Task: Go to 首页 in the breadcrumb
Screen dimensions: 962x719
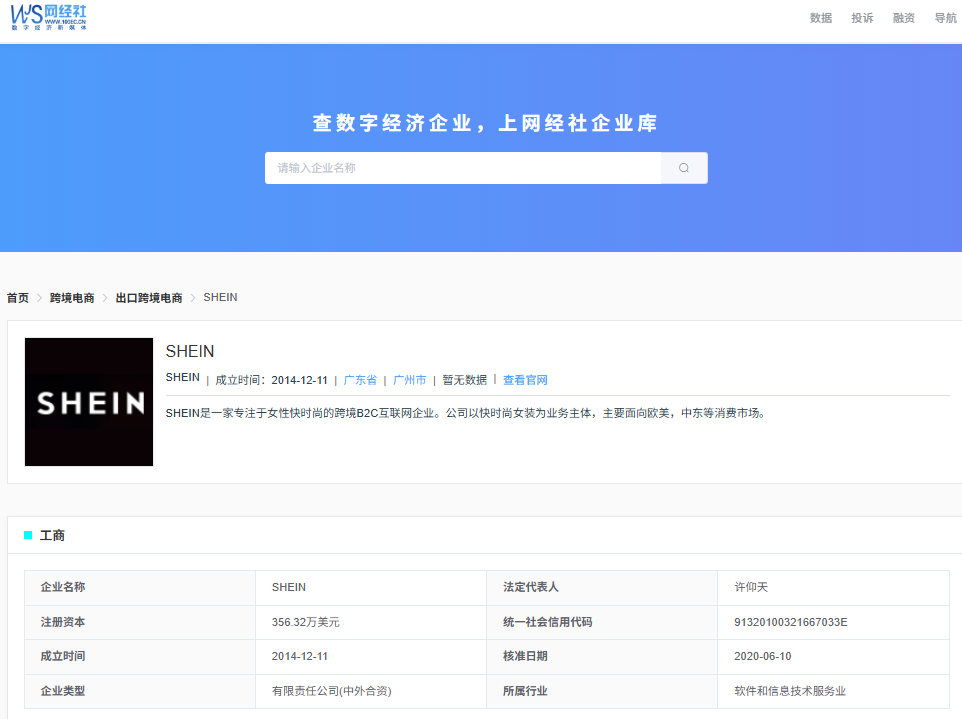Action: point(18,298)
